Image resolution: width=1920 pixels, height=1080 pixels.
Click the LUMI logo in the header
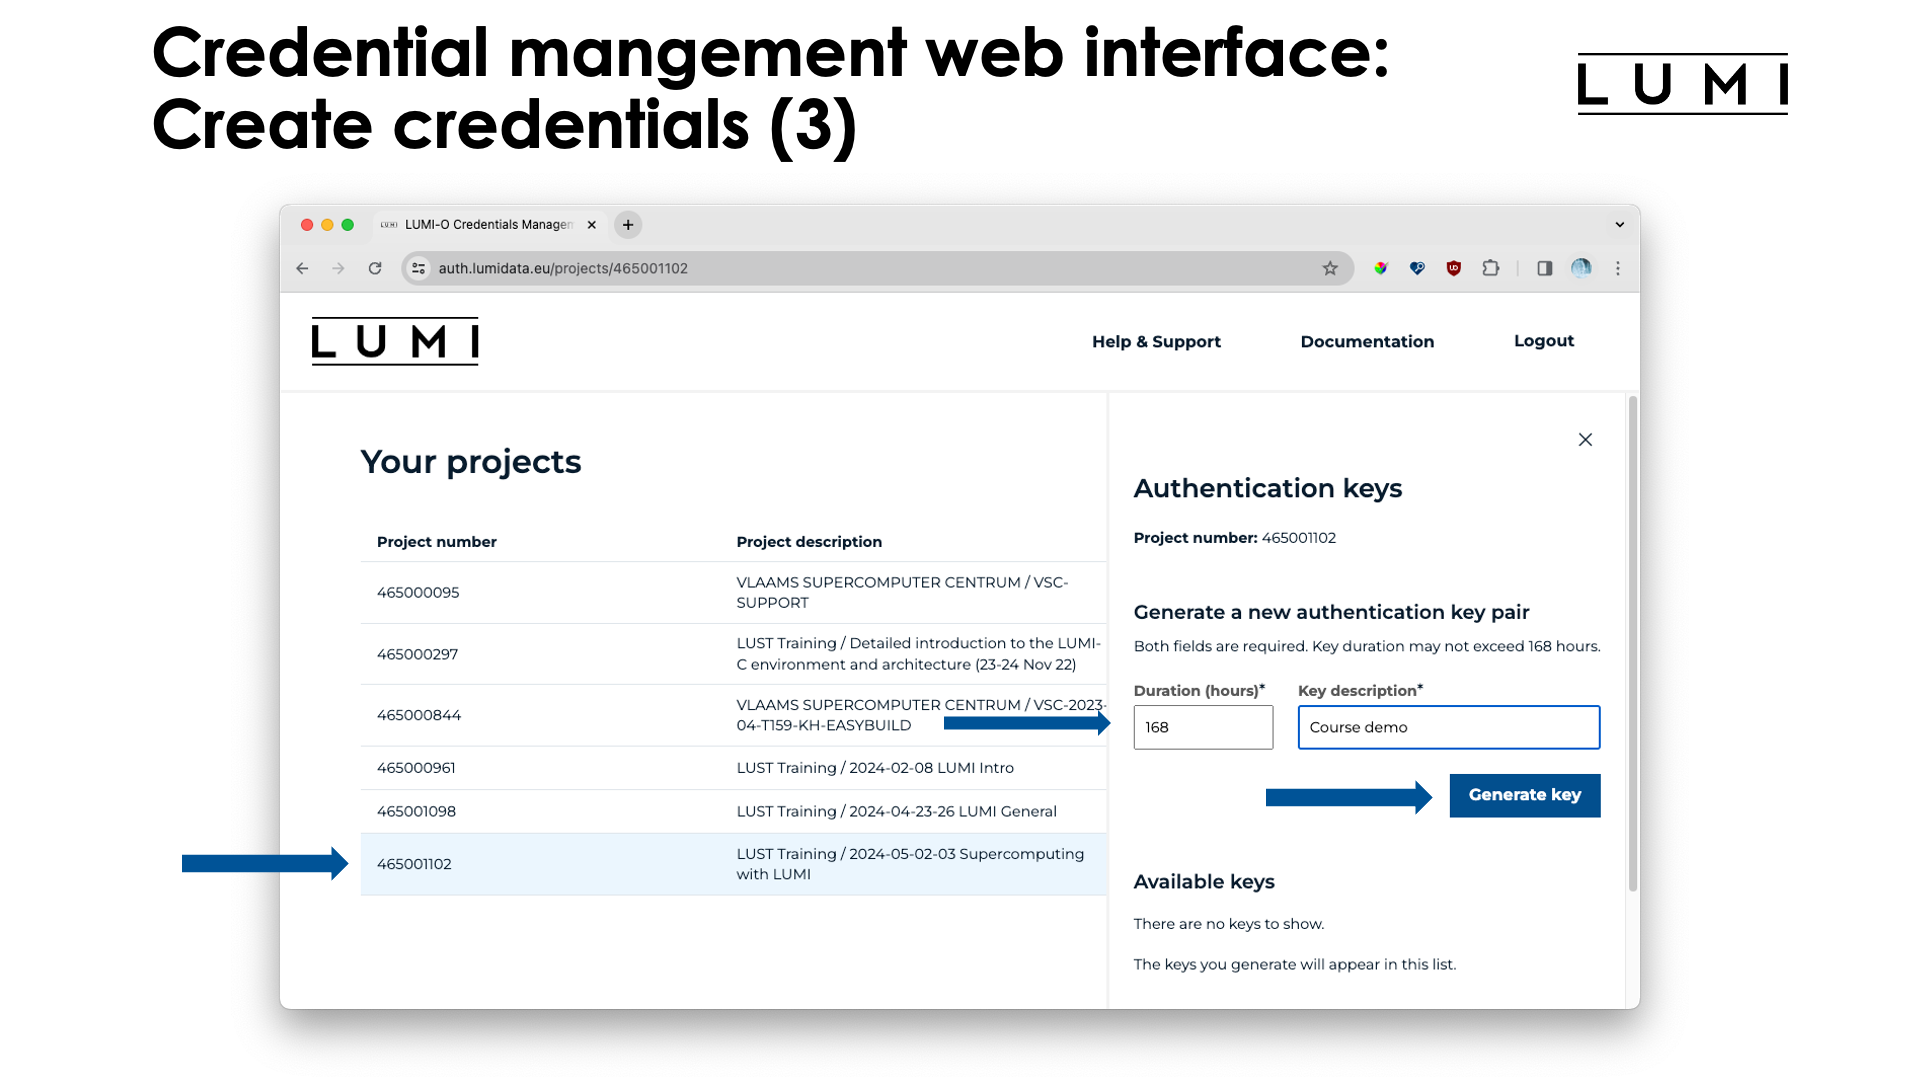coord(396,342)
